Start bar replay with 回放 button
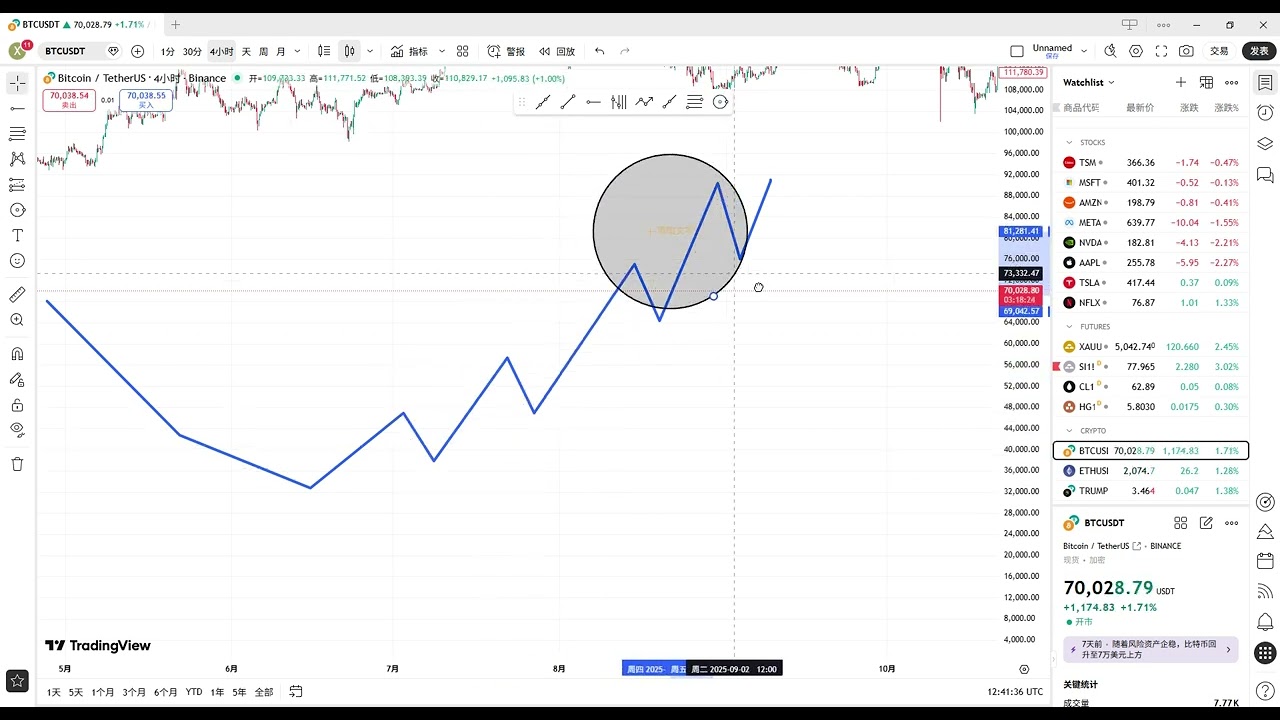 (x=557, y=51)
